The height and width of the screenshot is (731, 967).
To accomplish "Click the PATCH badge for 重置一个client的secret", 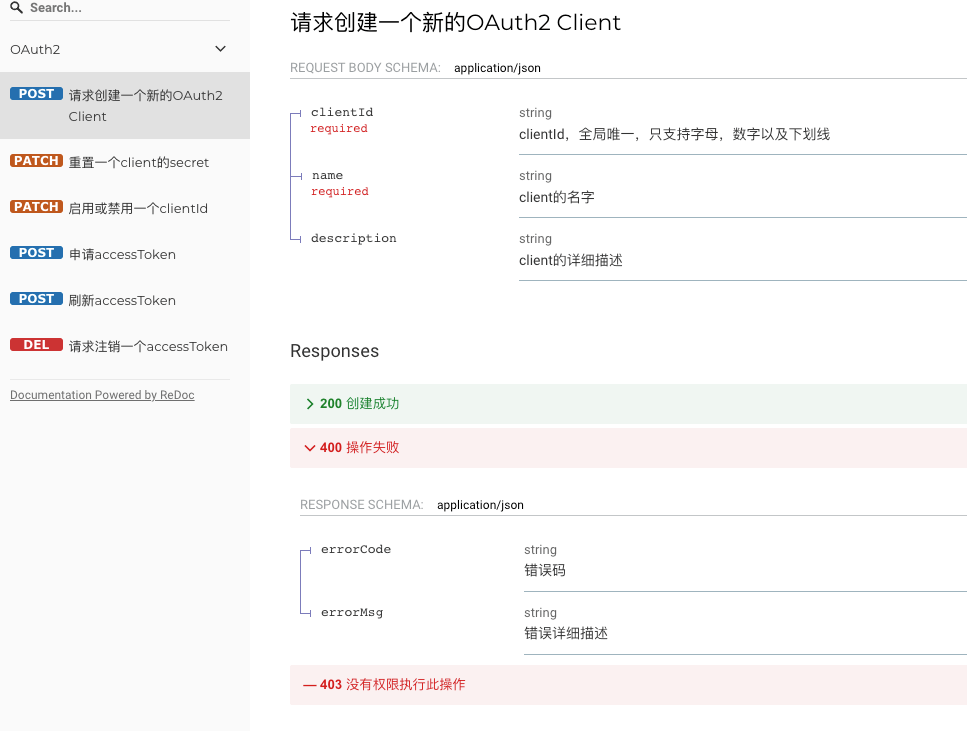I will [36, 161].
